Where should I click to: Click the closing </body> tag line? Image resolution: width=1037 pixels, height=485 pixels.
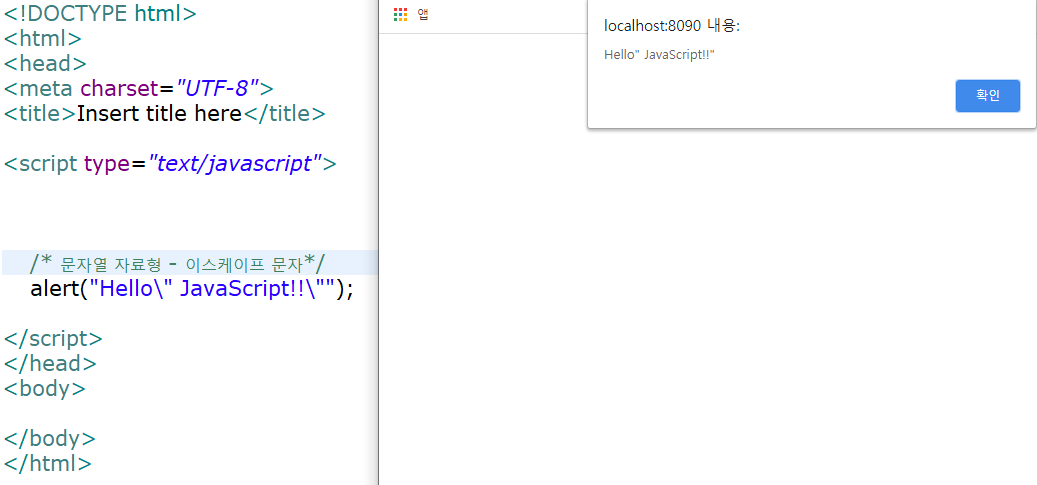tap(50, 438)
